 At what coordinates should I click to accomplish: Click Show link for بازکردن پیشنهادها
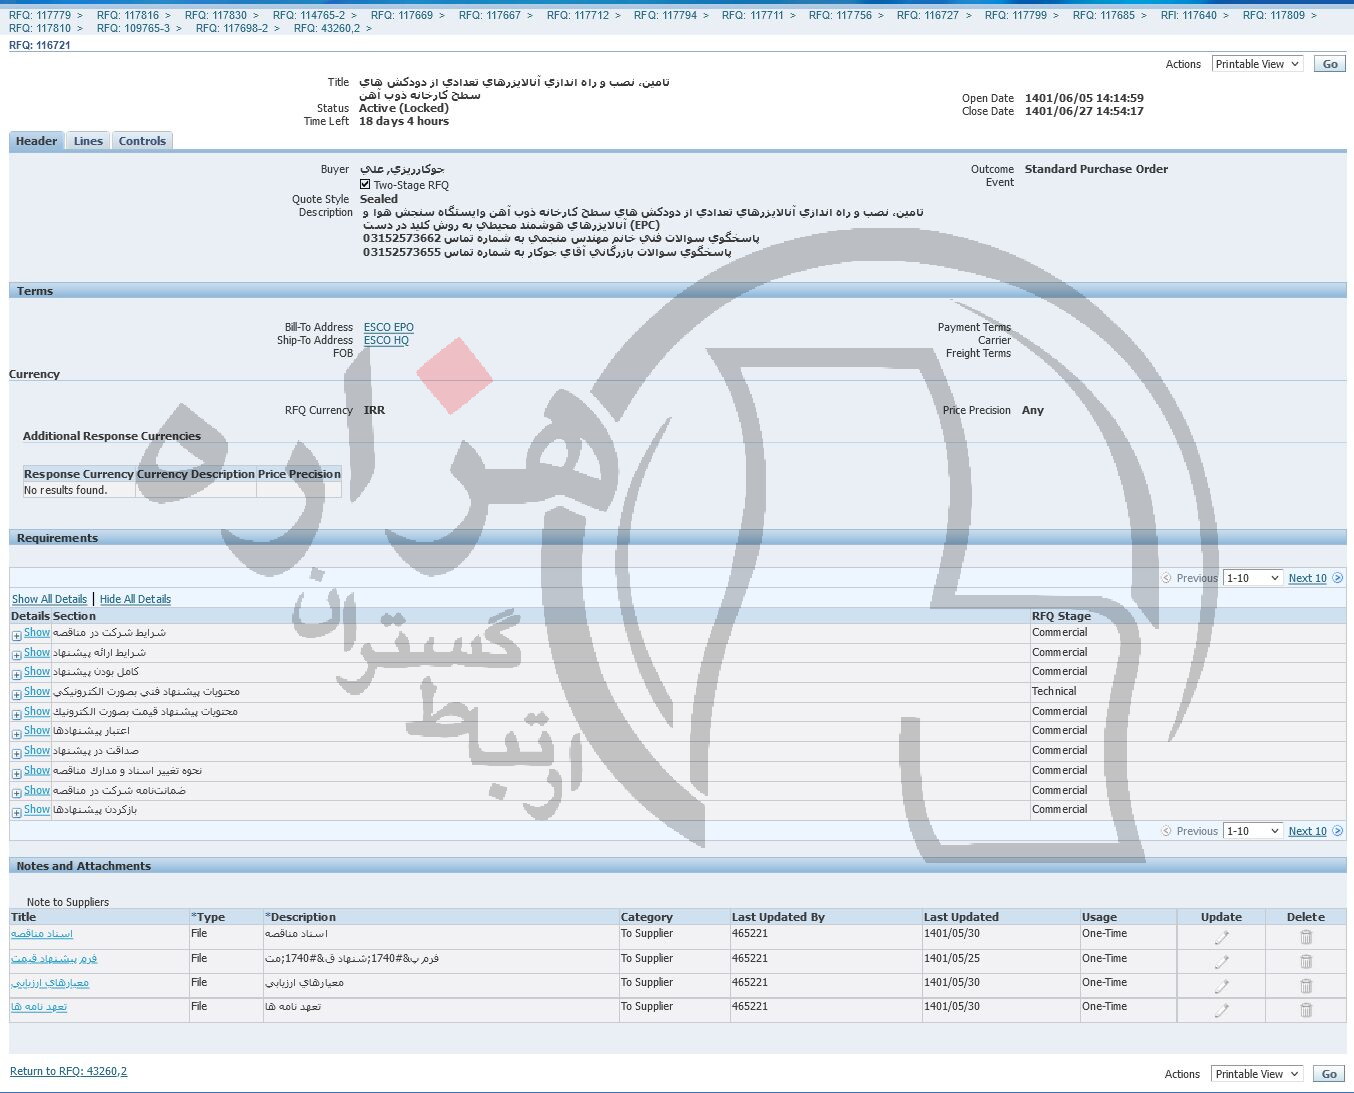pyautogui.click(x=37, y=809)
